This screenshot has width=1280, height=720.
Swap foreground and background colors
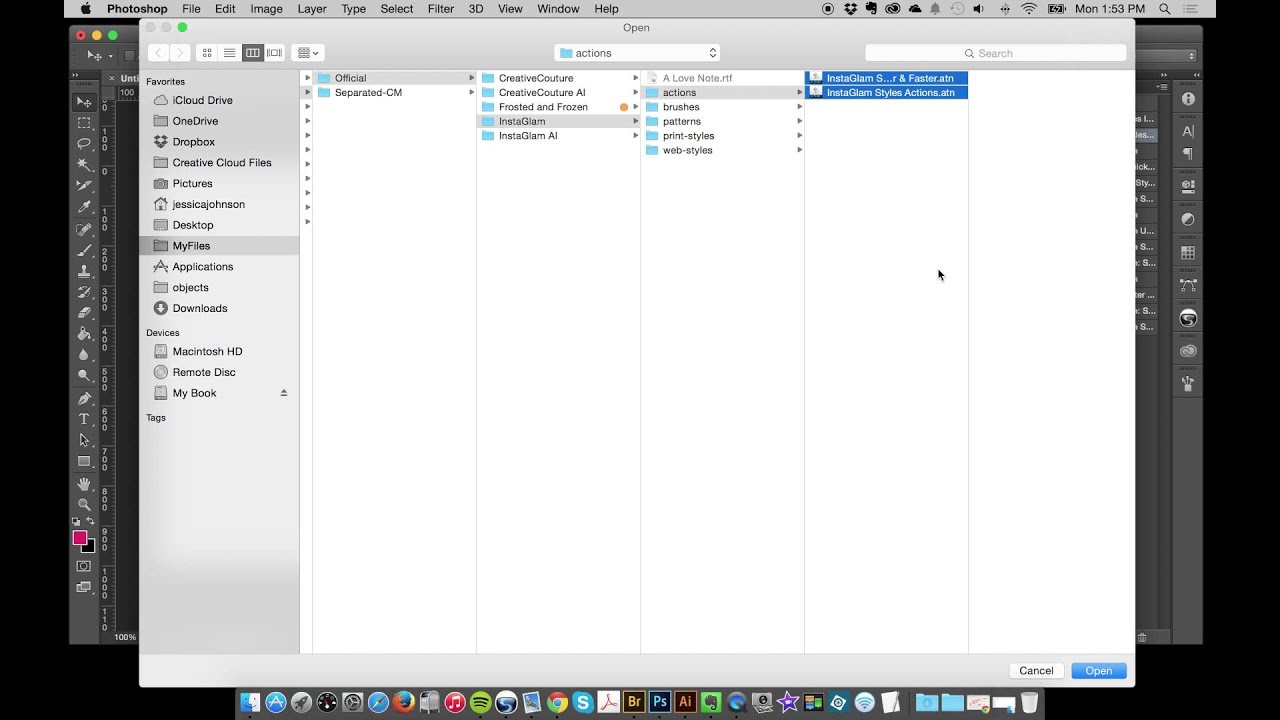(x=90, y=522)
